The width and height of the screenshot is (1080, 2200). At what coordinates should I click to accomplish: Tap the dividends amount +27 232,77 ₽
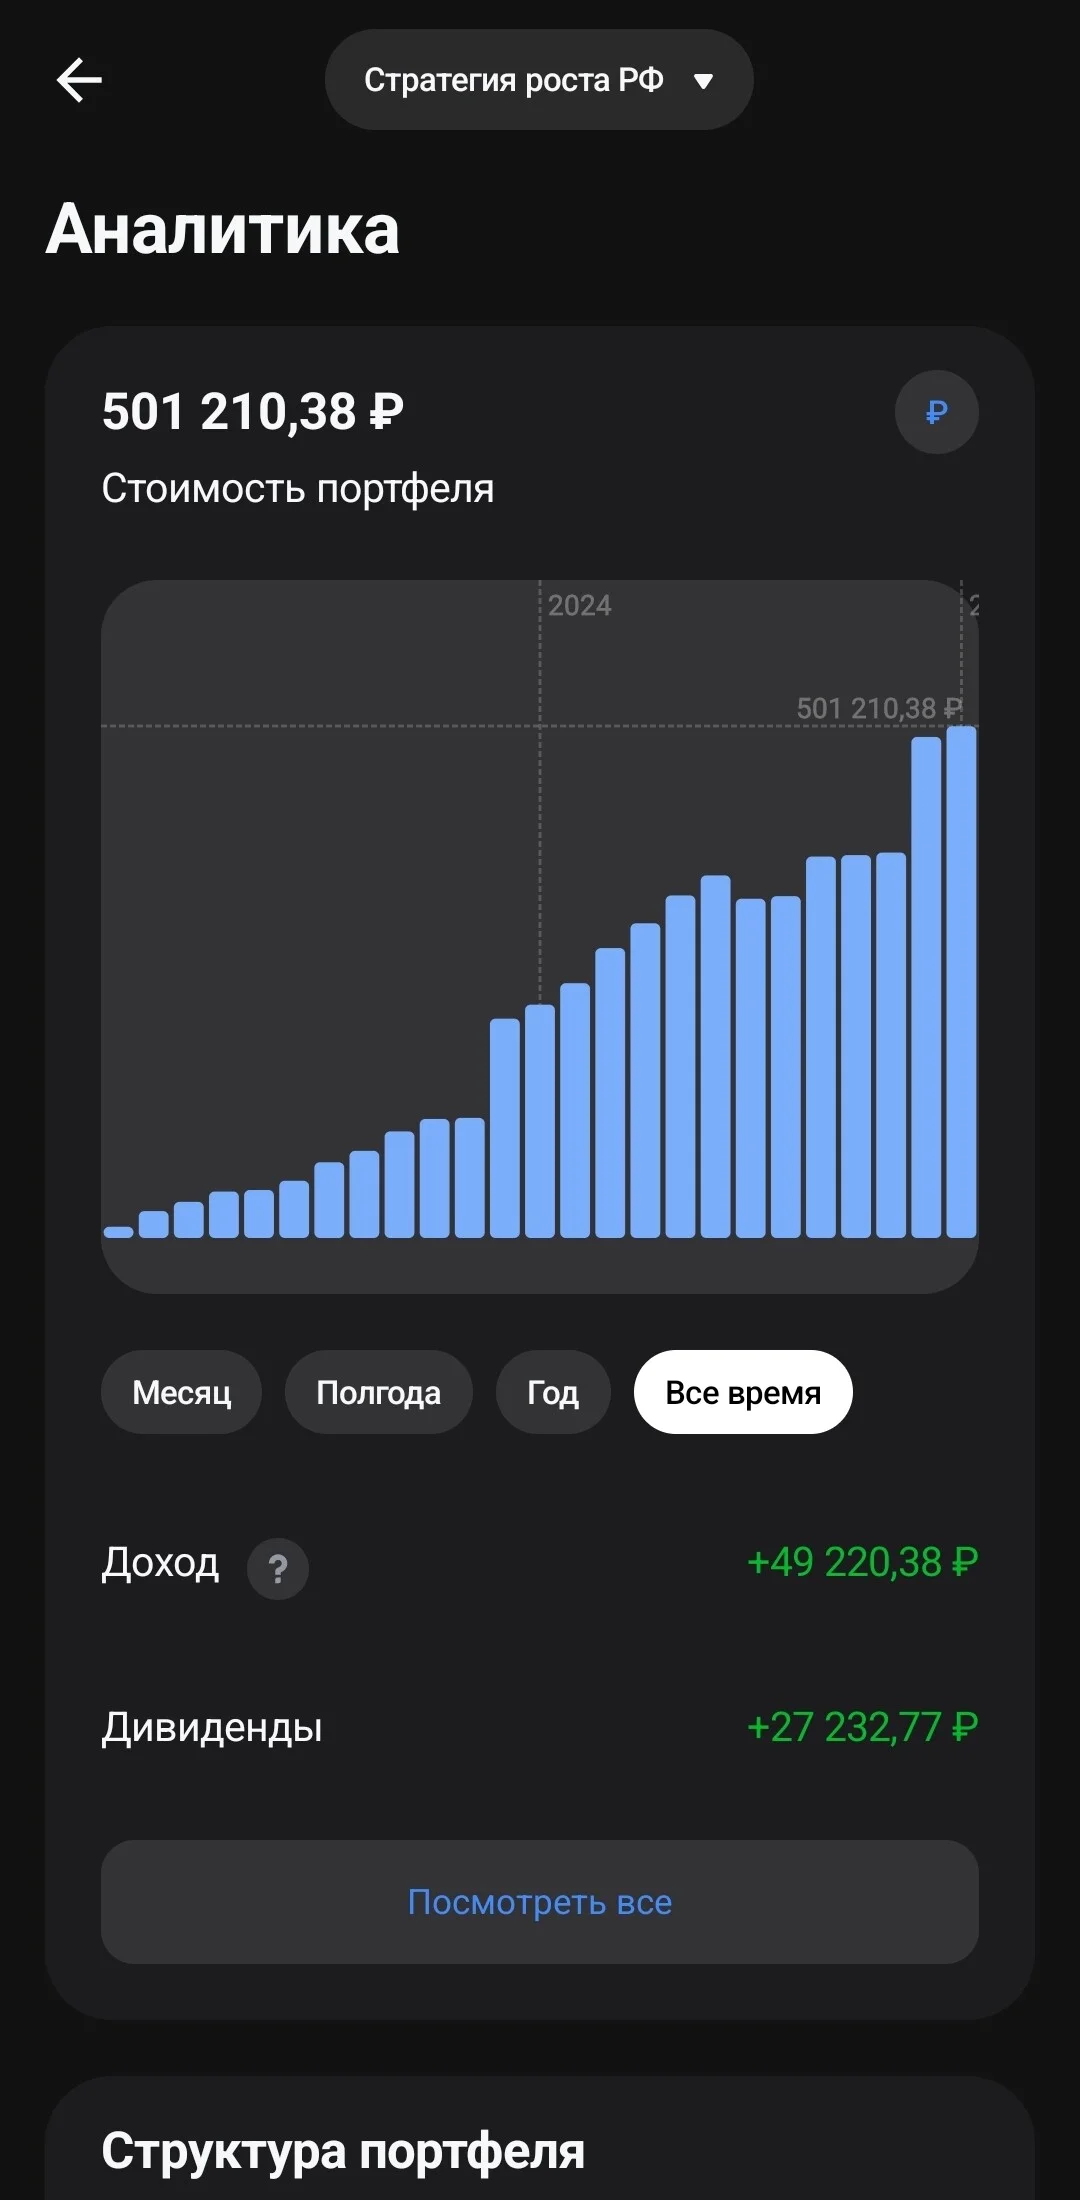(x=863, y=1727)
